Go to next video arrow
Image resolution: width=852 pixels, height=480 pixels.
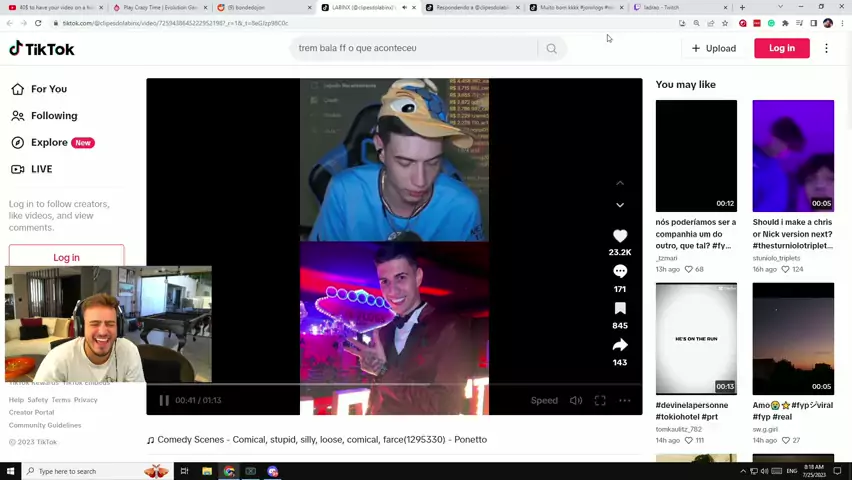[x=620, y=205]
